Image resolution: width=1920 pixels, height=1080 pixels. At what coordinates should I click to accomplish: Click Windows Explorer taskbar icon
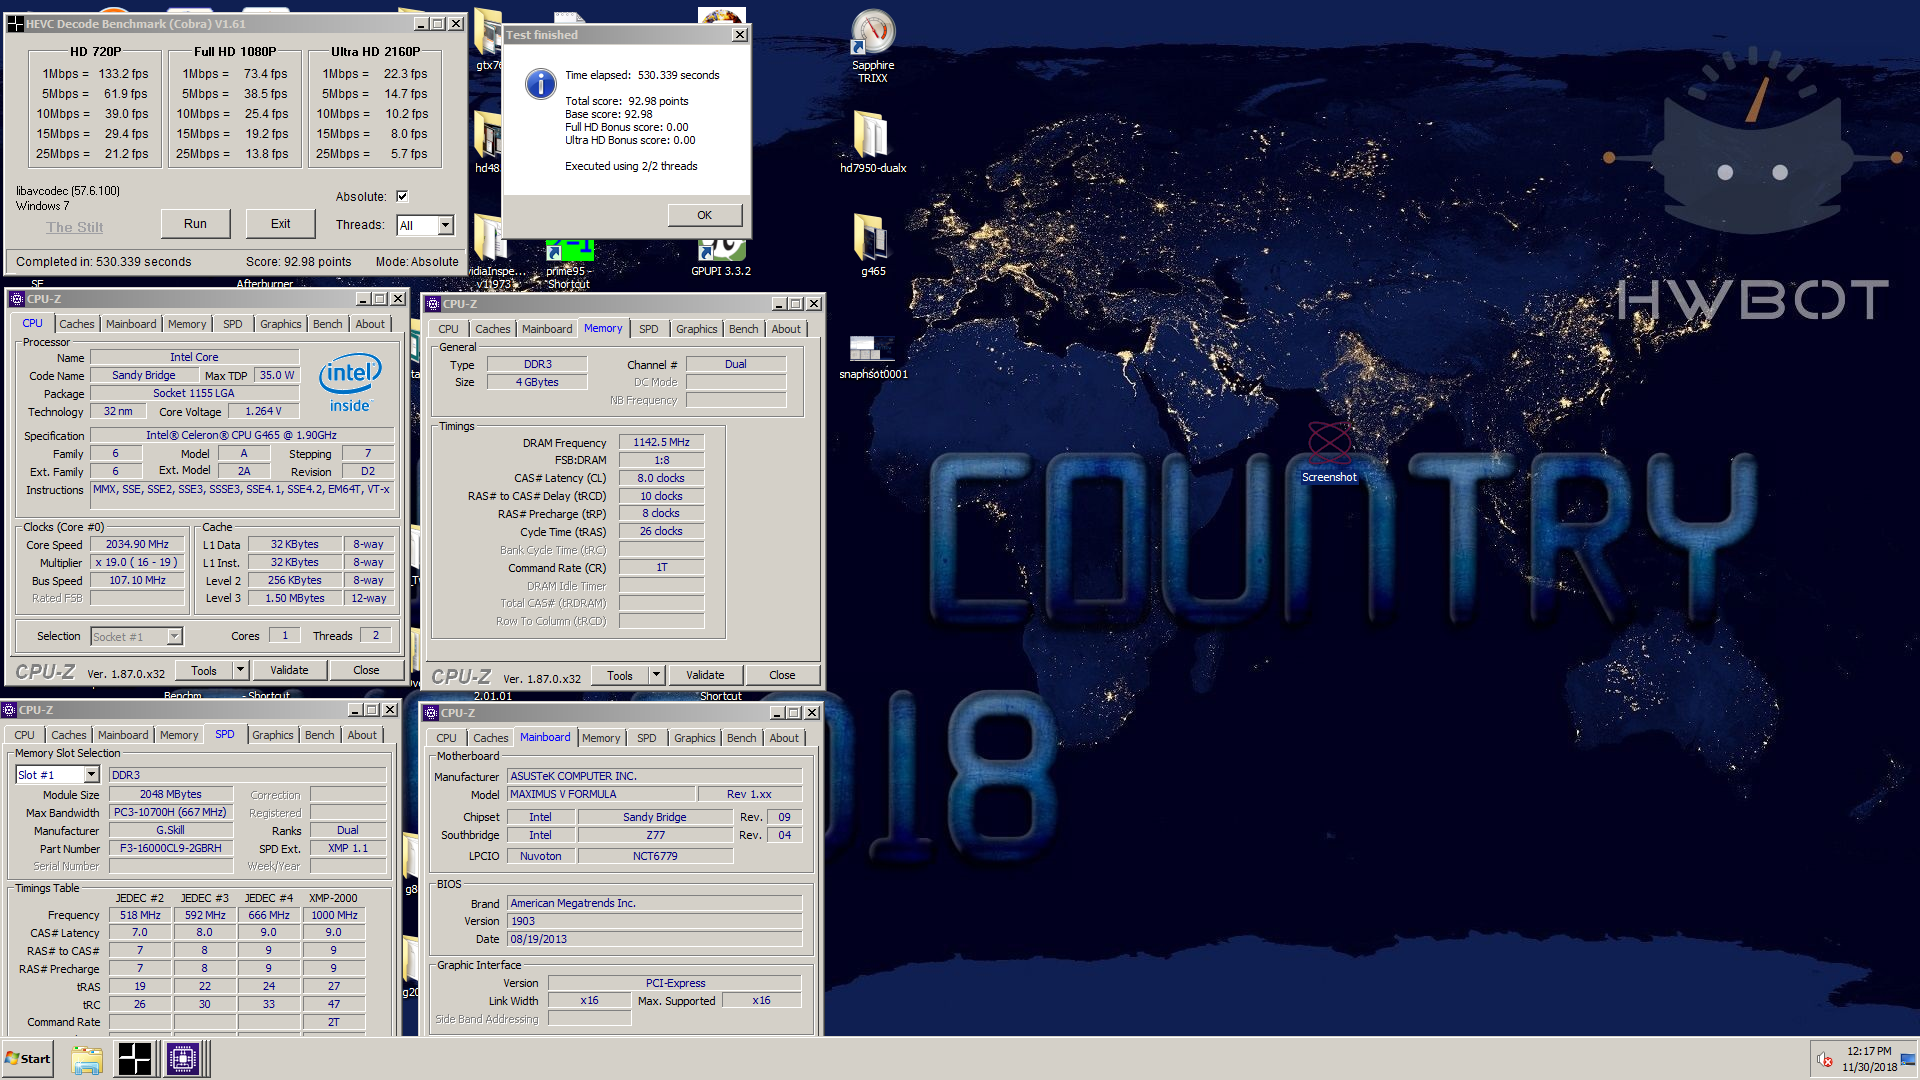point(87,1059)
